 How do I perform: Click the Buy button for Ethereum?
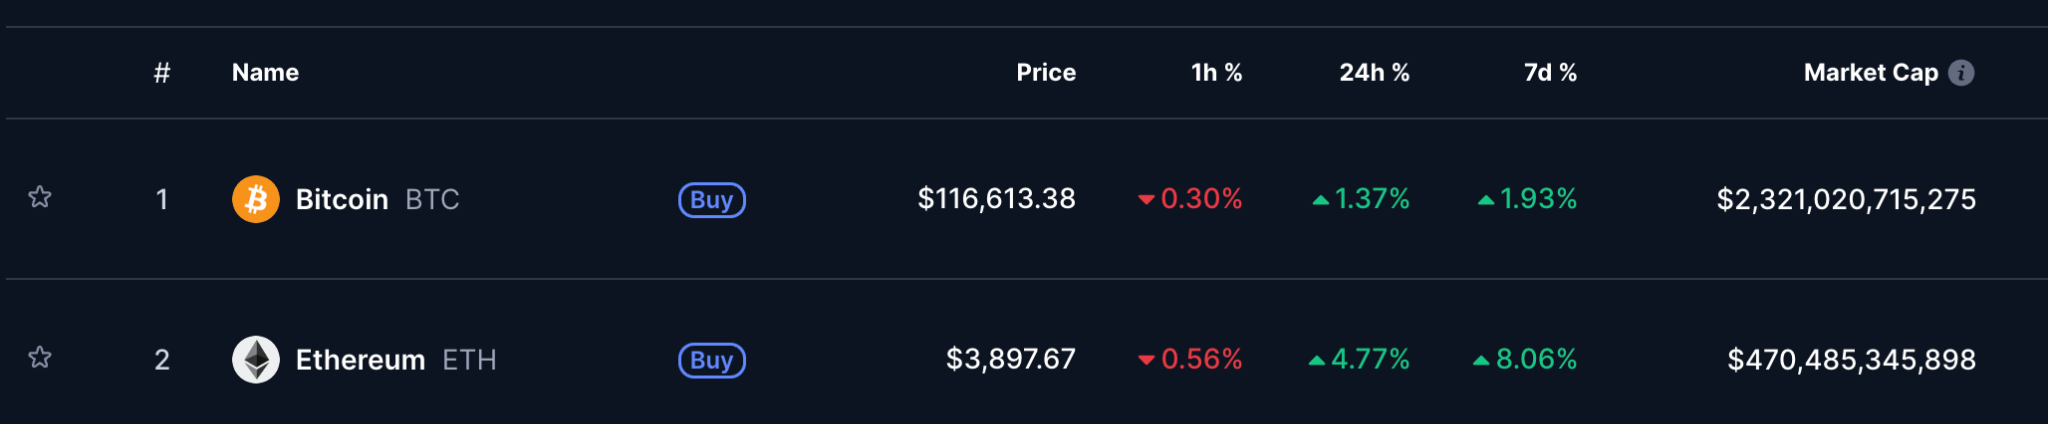coord(712,360)
